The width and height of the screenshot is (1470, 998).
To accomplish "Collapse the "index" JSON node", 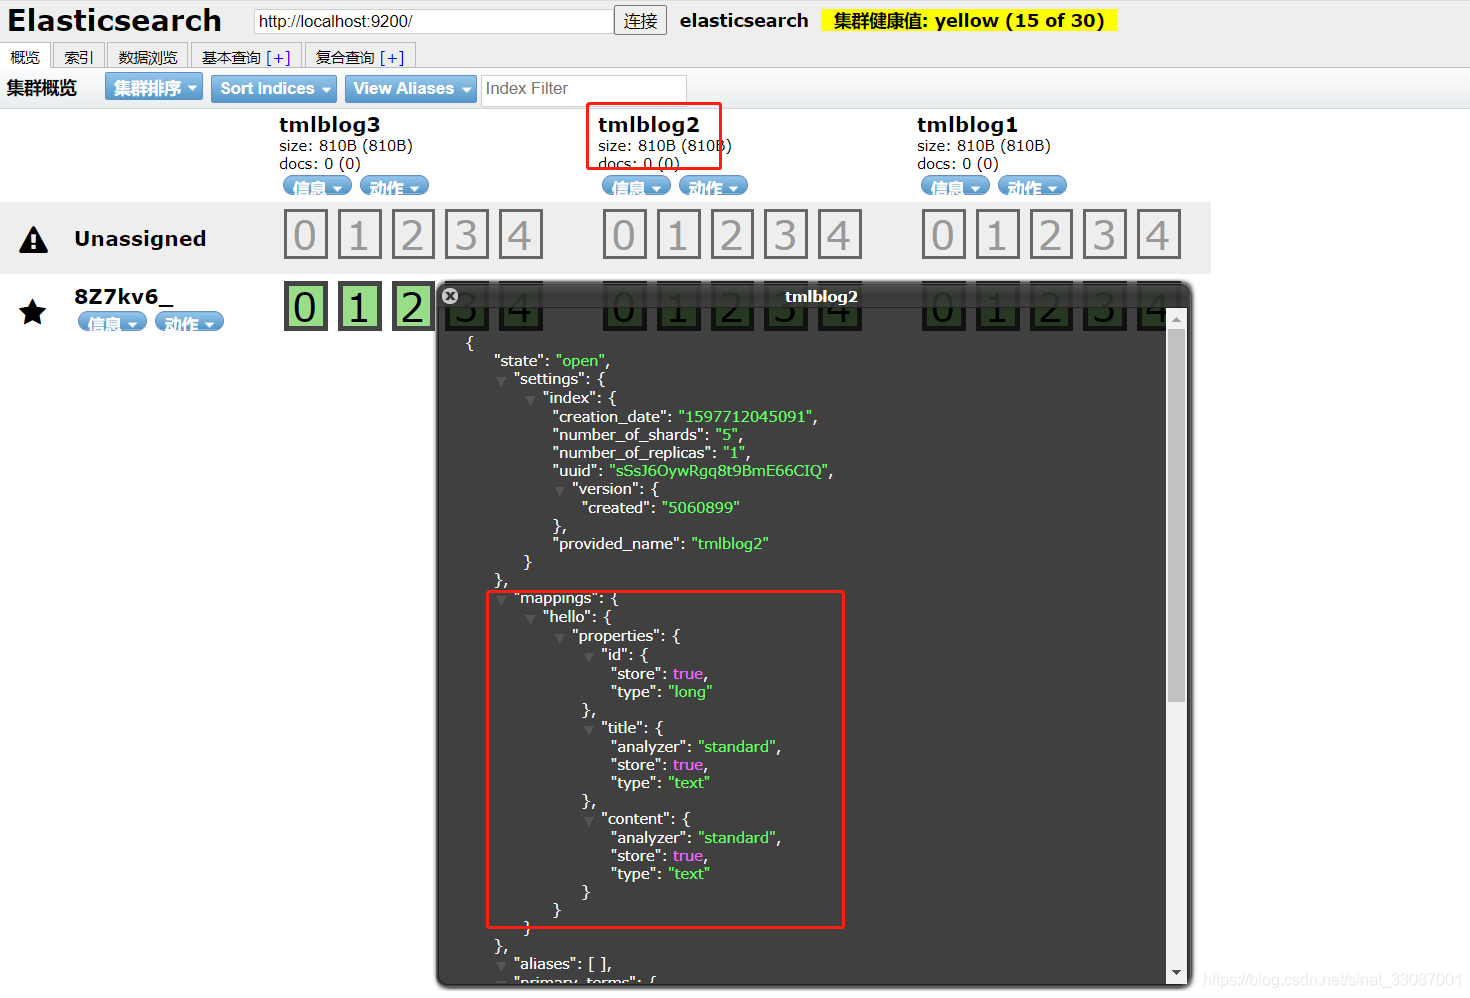I will pos(531,399).
